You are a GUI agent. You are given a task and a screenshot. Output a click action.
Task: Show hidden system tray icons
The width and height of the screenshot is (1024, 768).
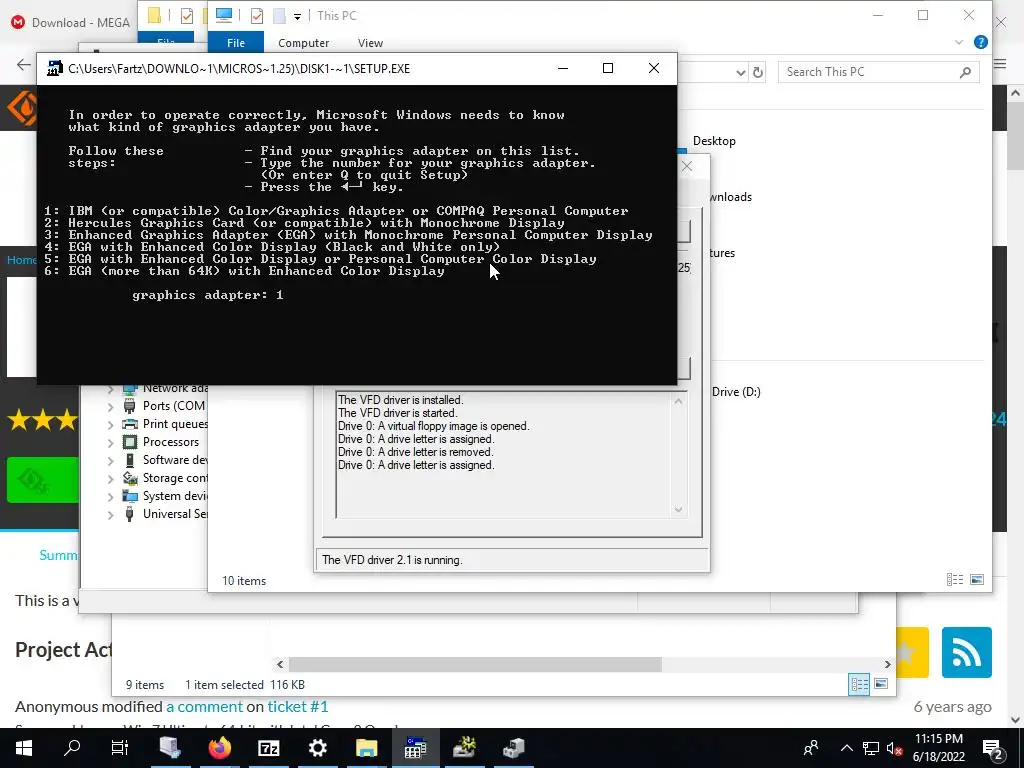[x=846, y=748]
